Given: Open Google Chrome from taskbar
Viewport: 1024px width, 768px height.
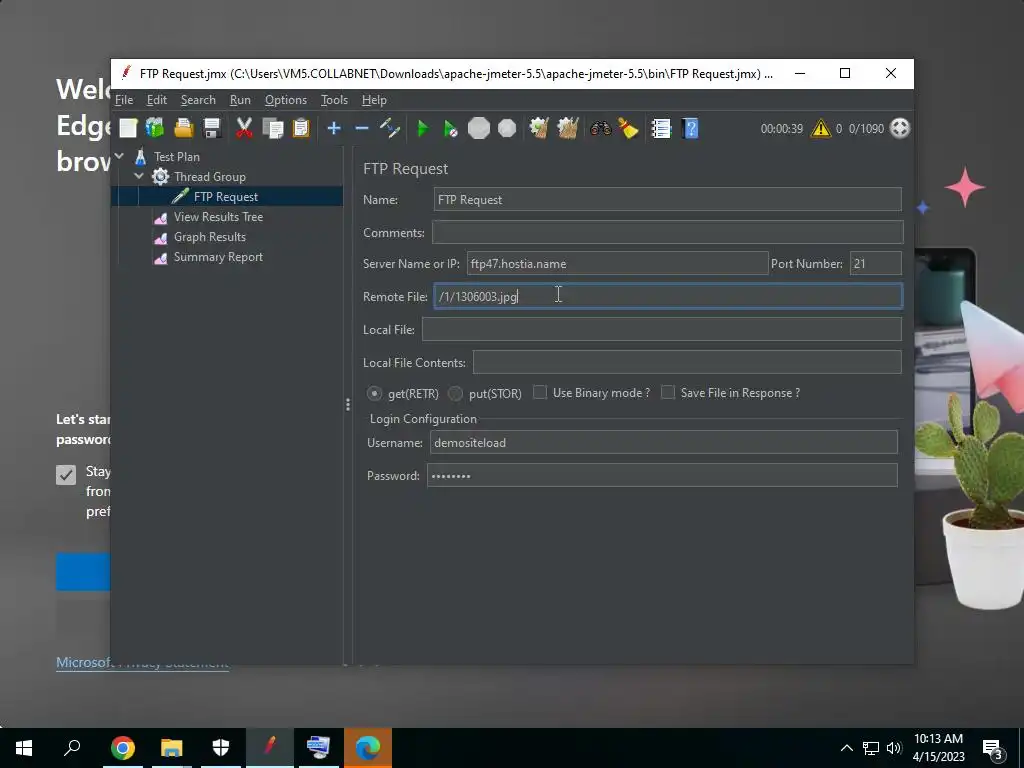Looking at the screenshot, I should (x=122, y=748).
